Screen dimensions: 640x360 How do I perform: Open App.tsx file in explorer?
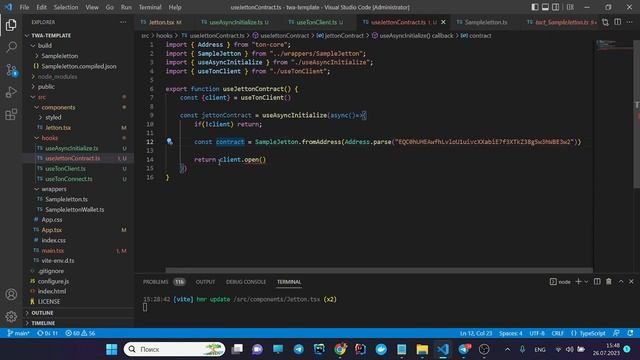[x=51, y=230]
